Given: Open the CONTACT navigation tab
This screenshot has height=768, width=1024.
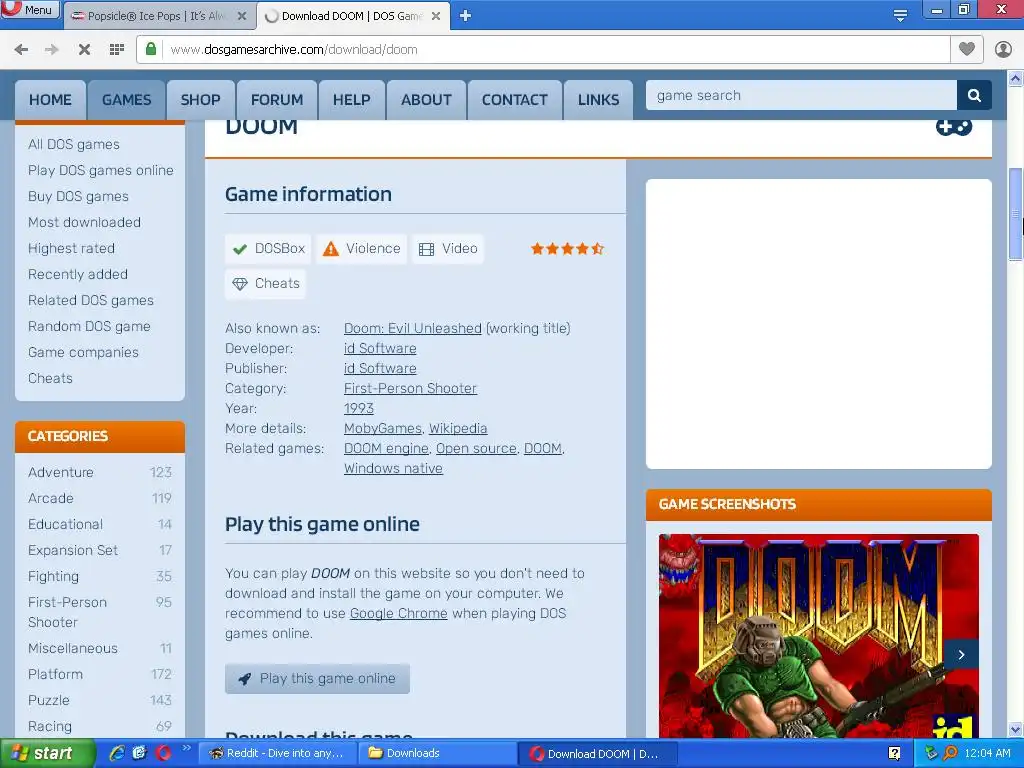Looking at the screenshot, I should (515, 100).
